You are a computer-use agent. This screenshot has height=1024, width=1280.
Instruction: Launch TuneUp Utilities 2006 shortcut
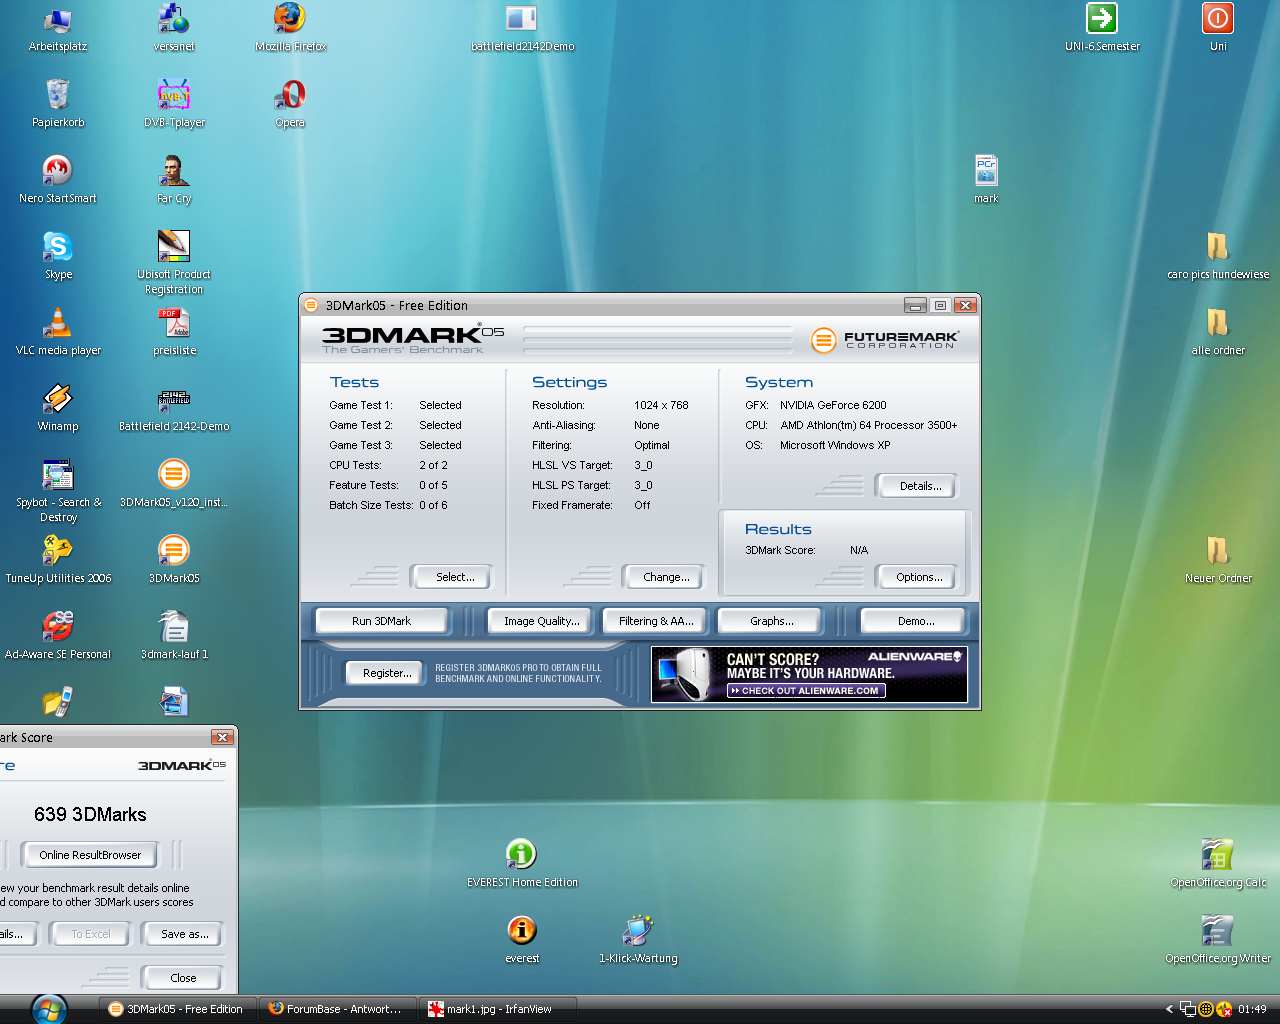58,560
